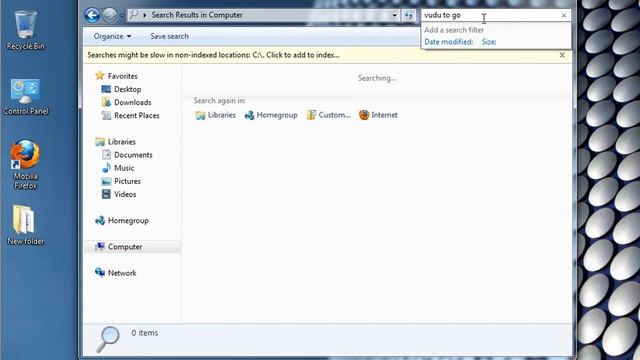Open Downloads in Favorites

pyautogui.click(x=133, y=102)
